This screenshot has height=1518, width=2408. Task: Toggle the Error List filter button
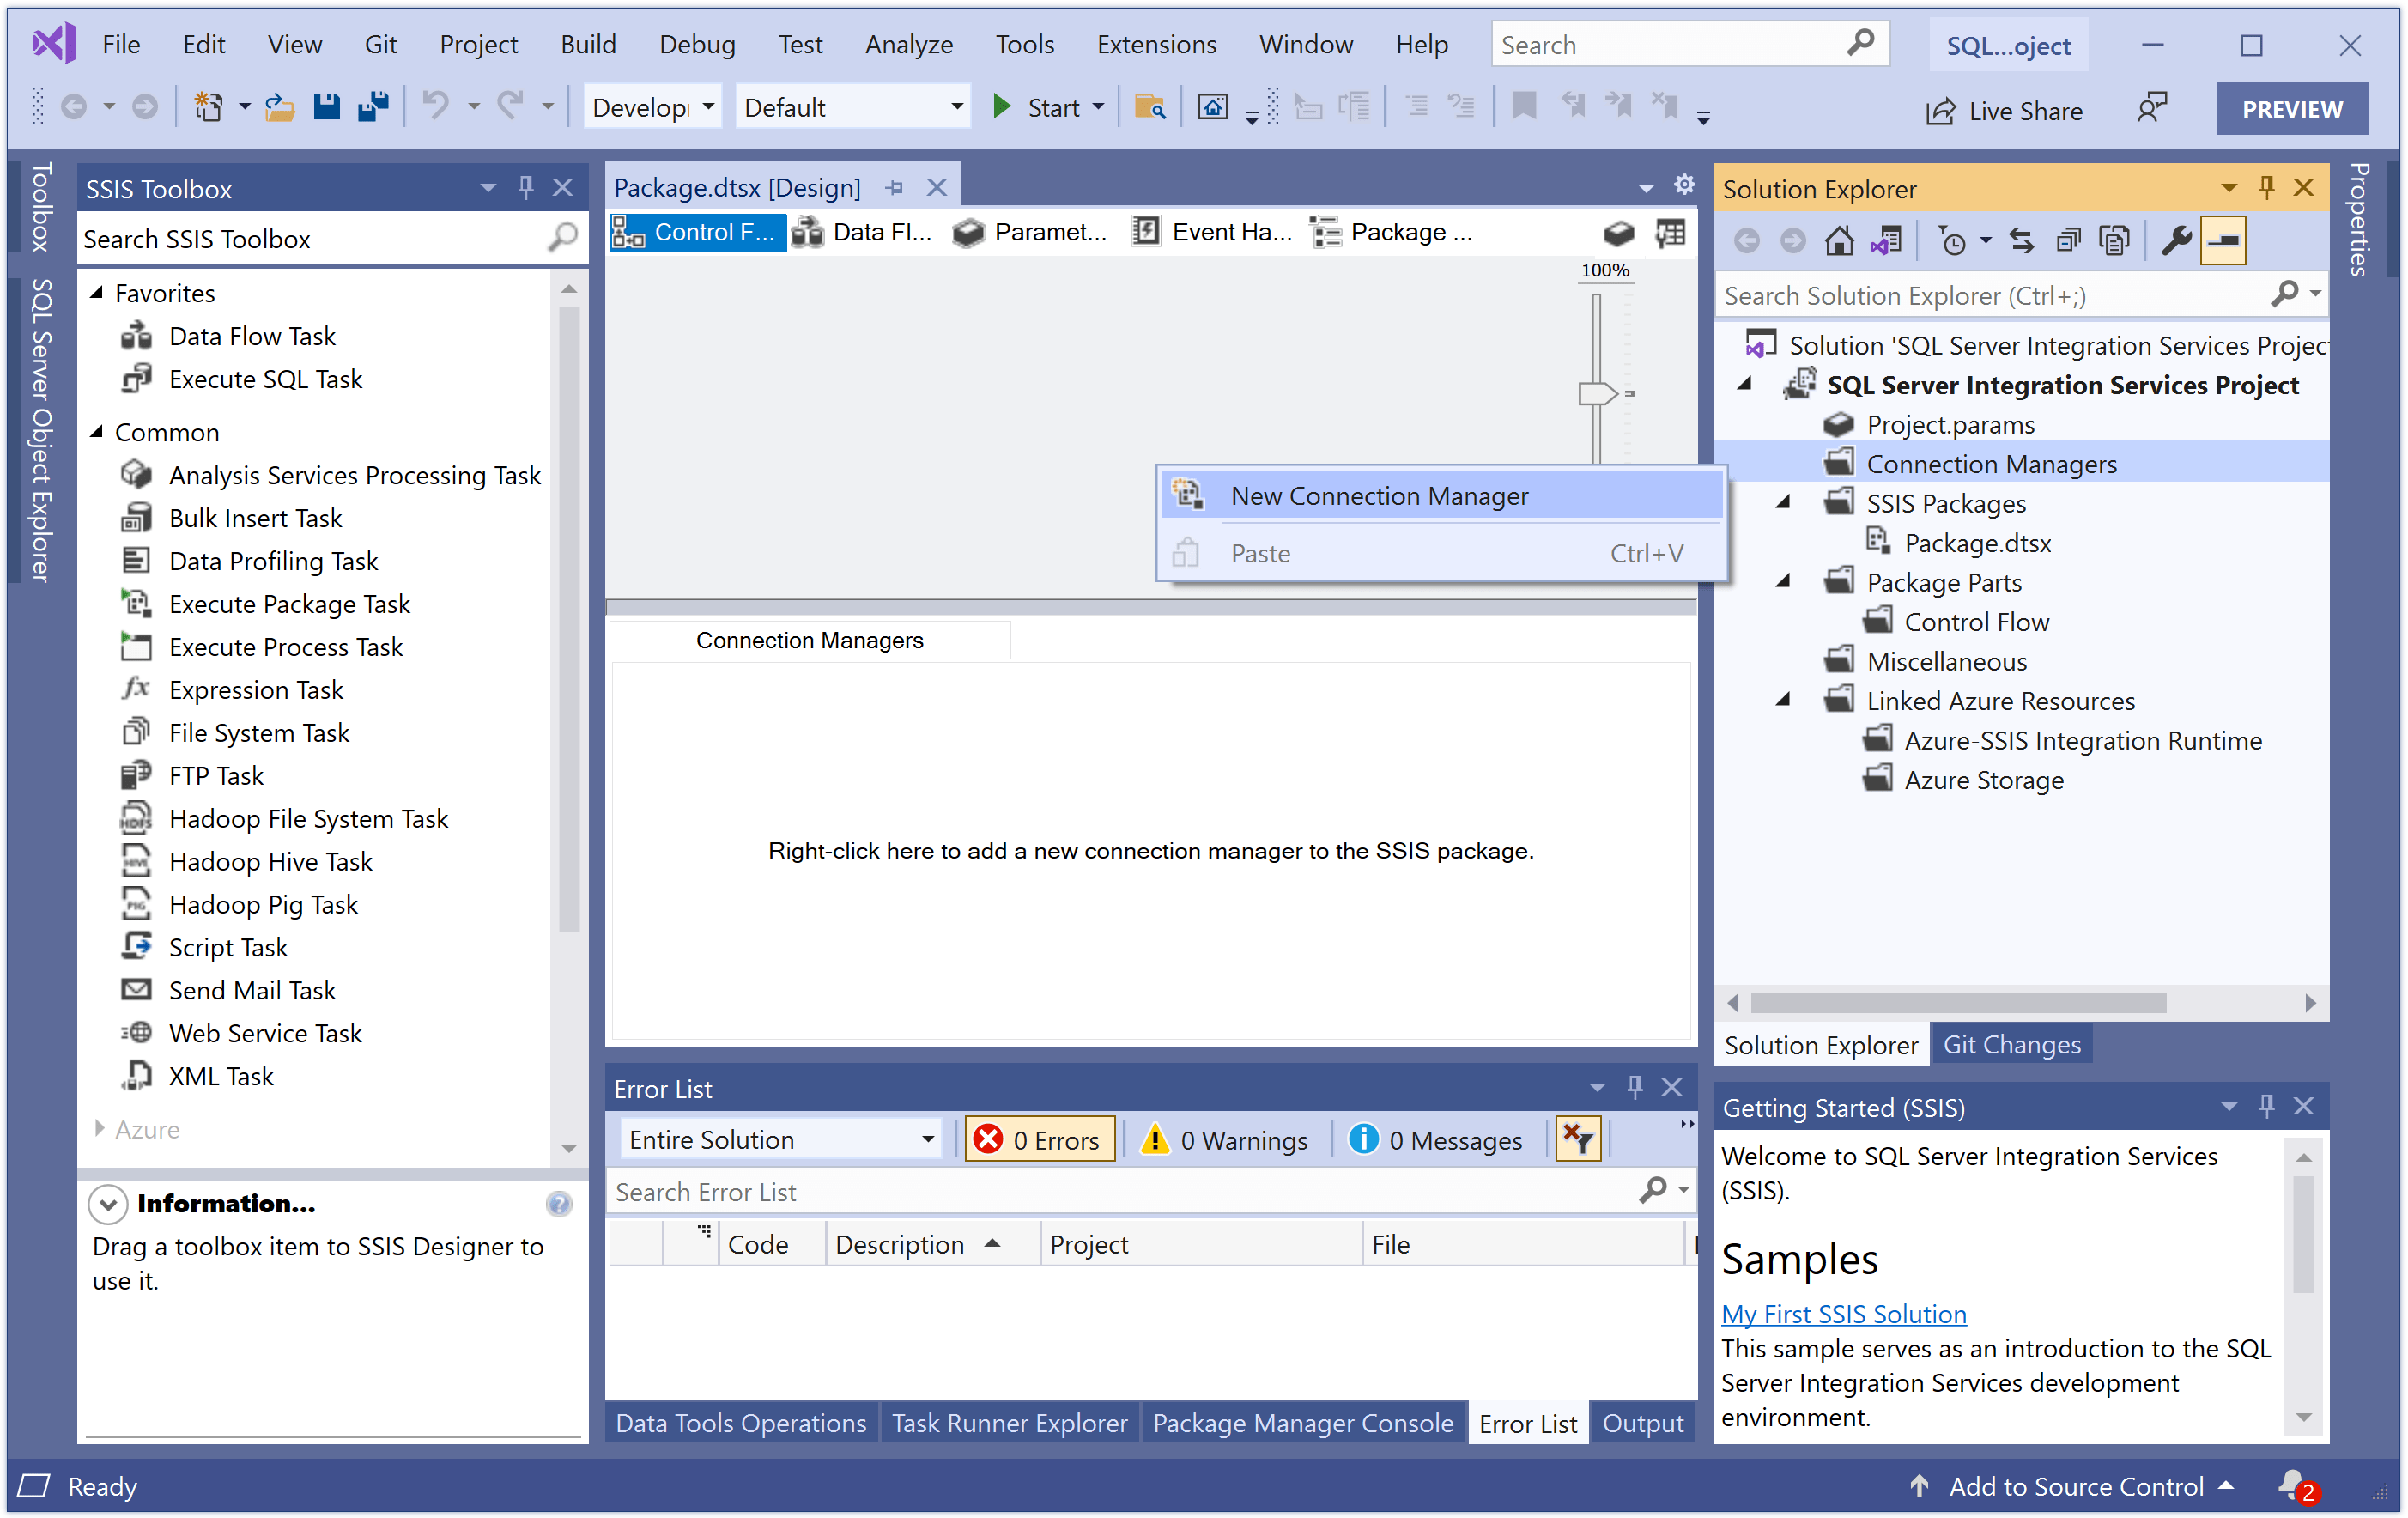(1579, 1138)
